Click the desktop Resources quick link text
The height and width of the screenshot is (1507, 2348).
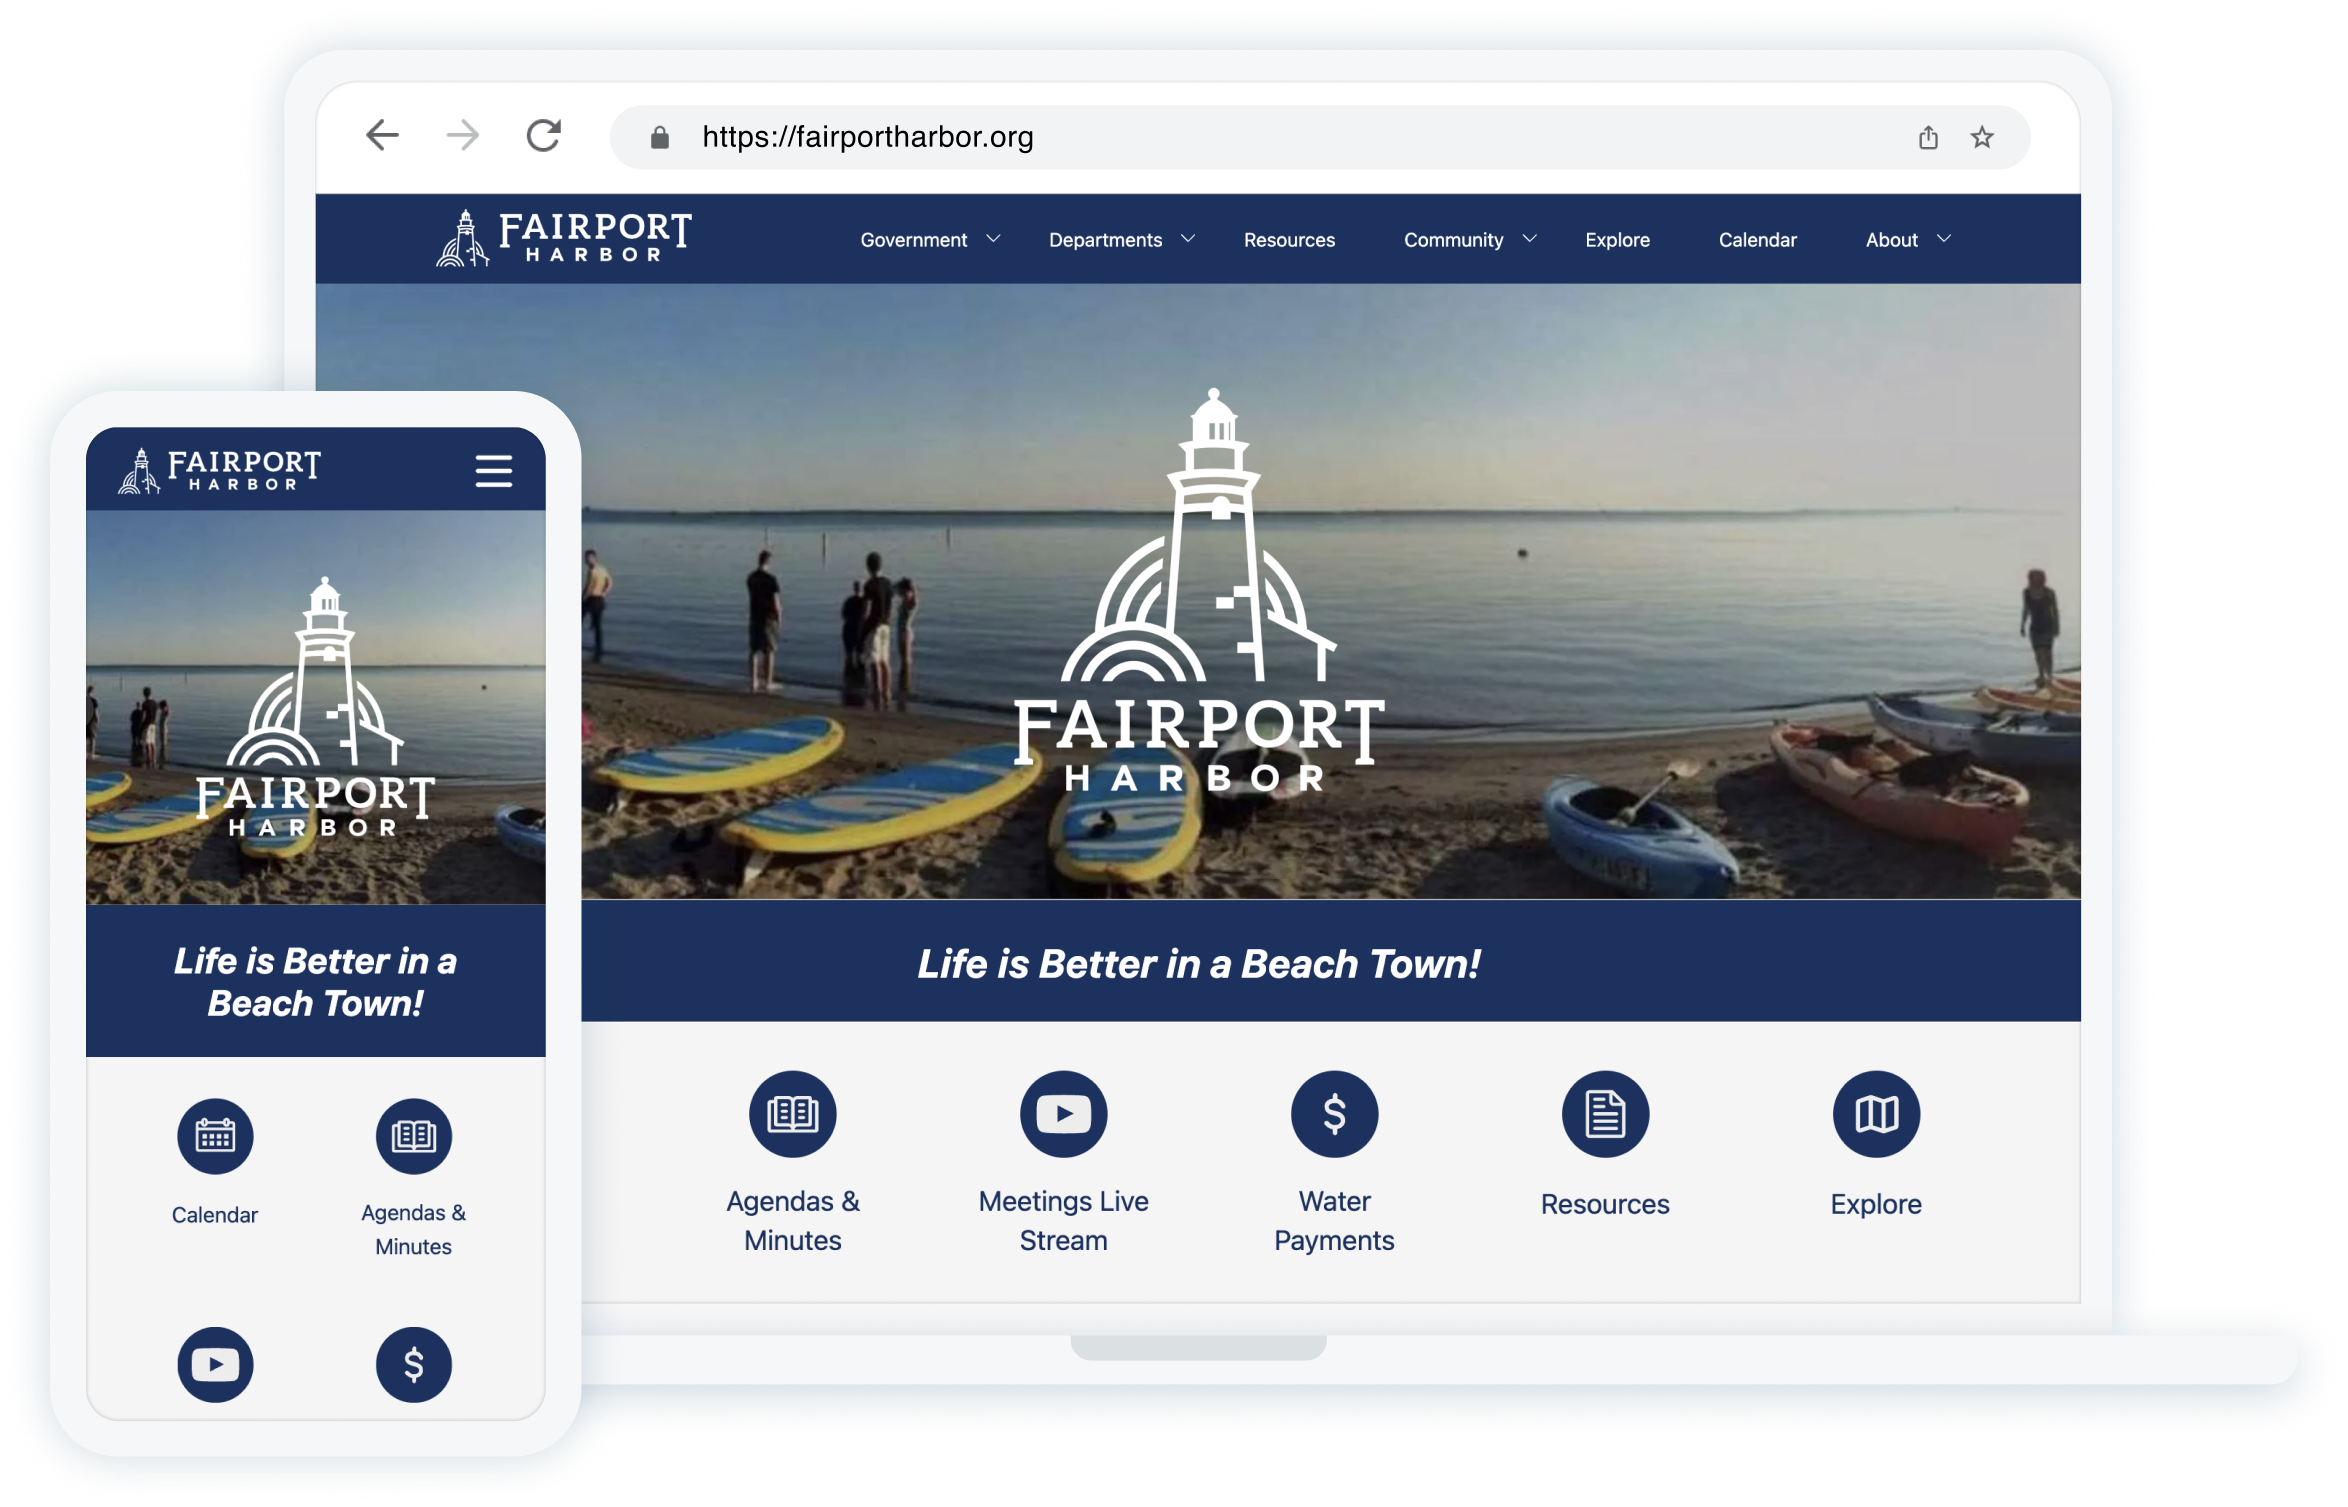tap(1606, 1204)
